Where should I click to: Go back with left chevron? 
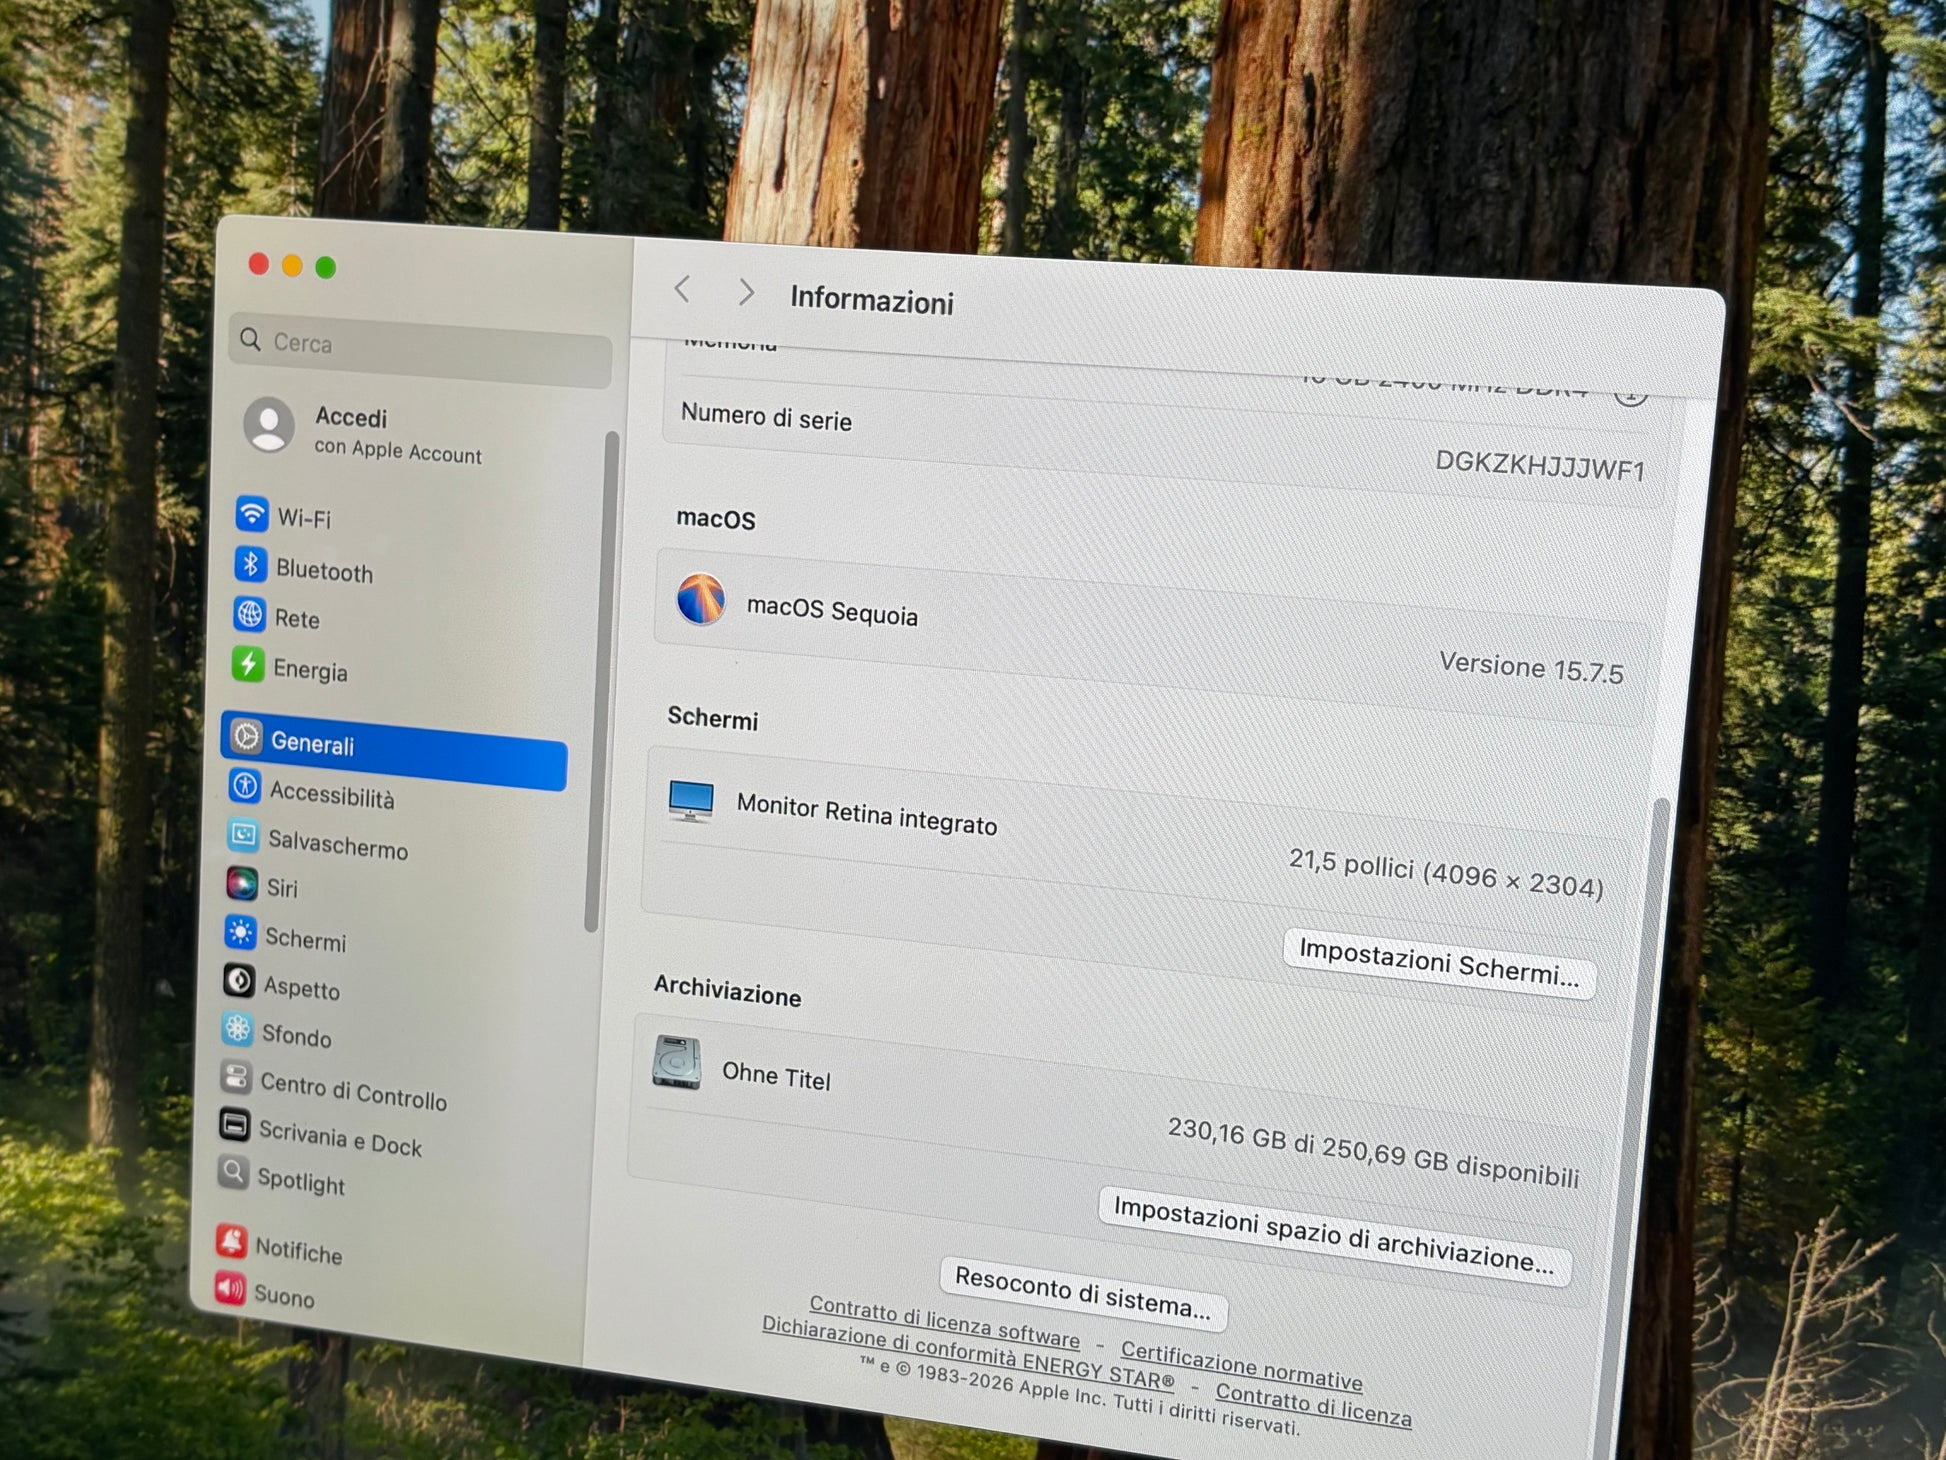tap(683, 290)
